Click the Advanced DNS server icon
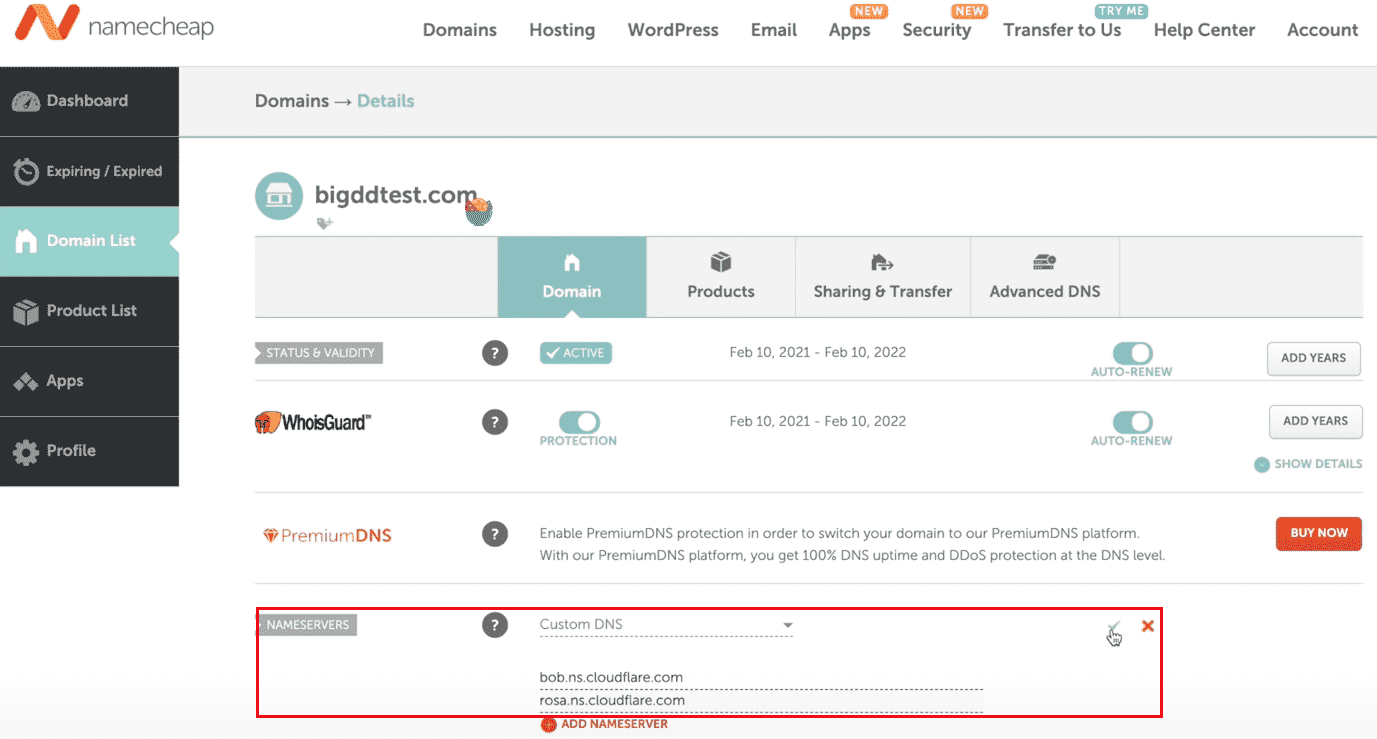The image size is (1377, 739). tap(1045, 262)
